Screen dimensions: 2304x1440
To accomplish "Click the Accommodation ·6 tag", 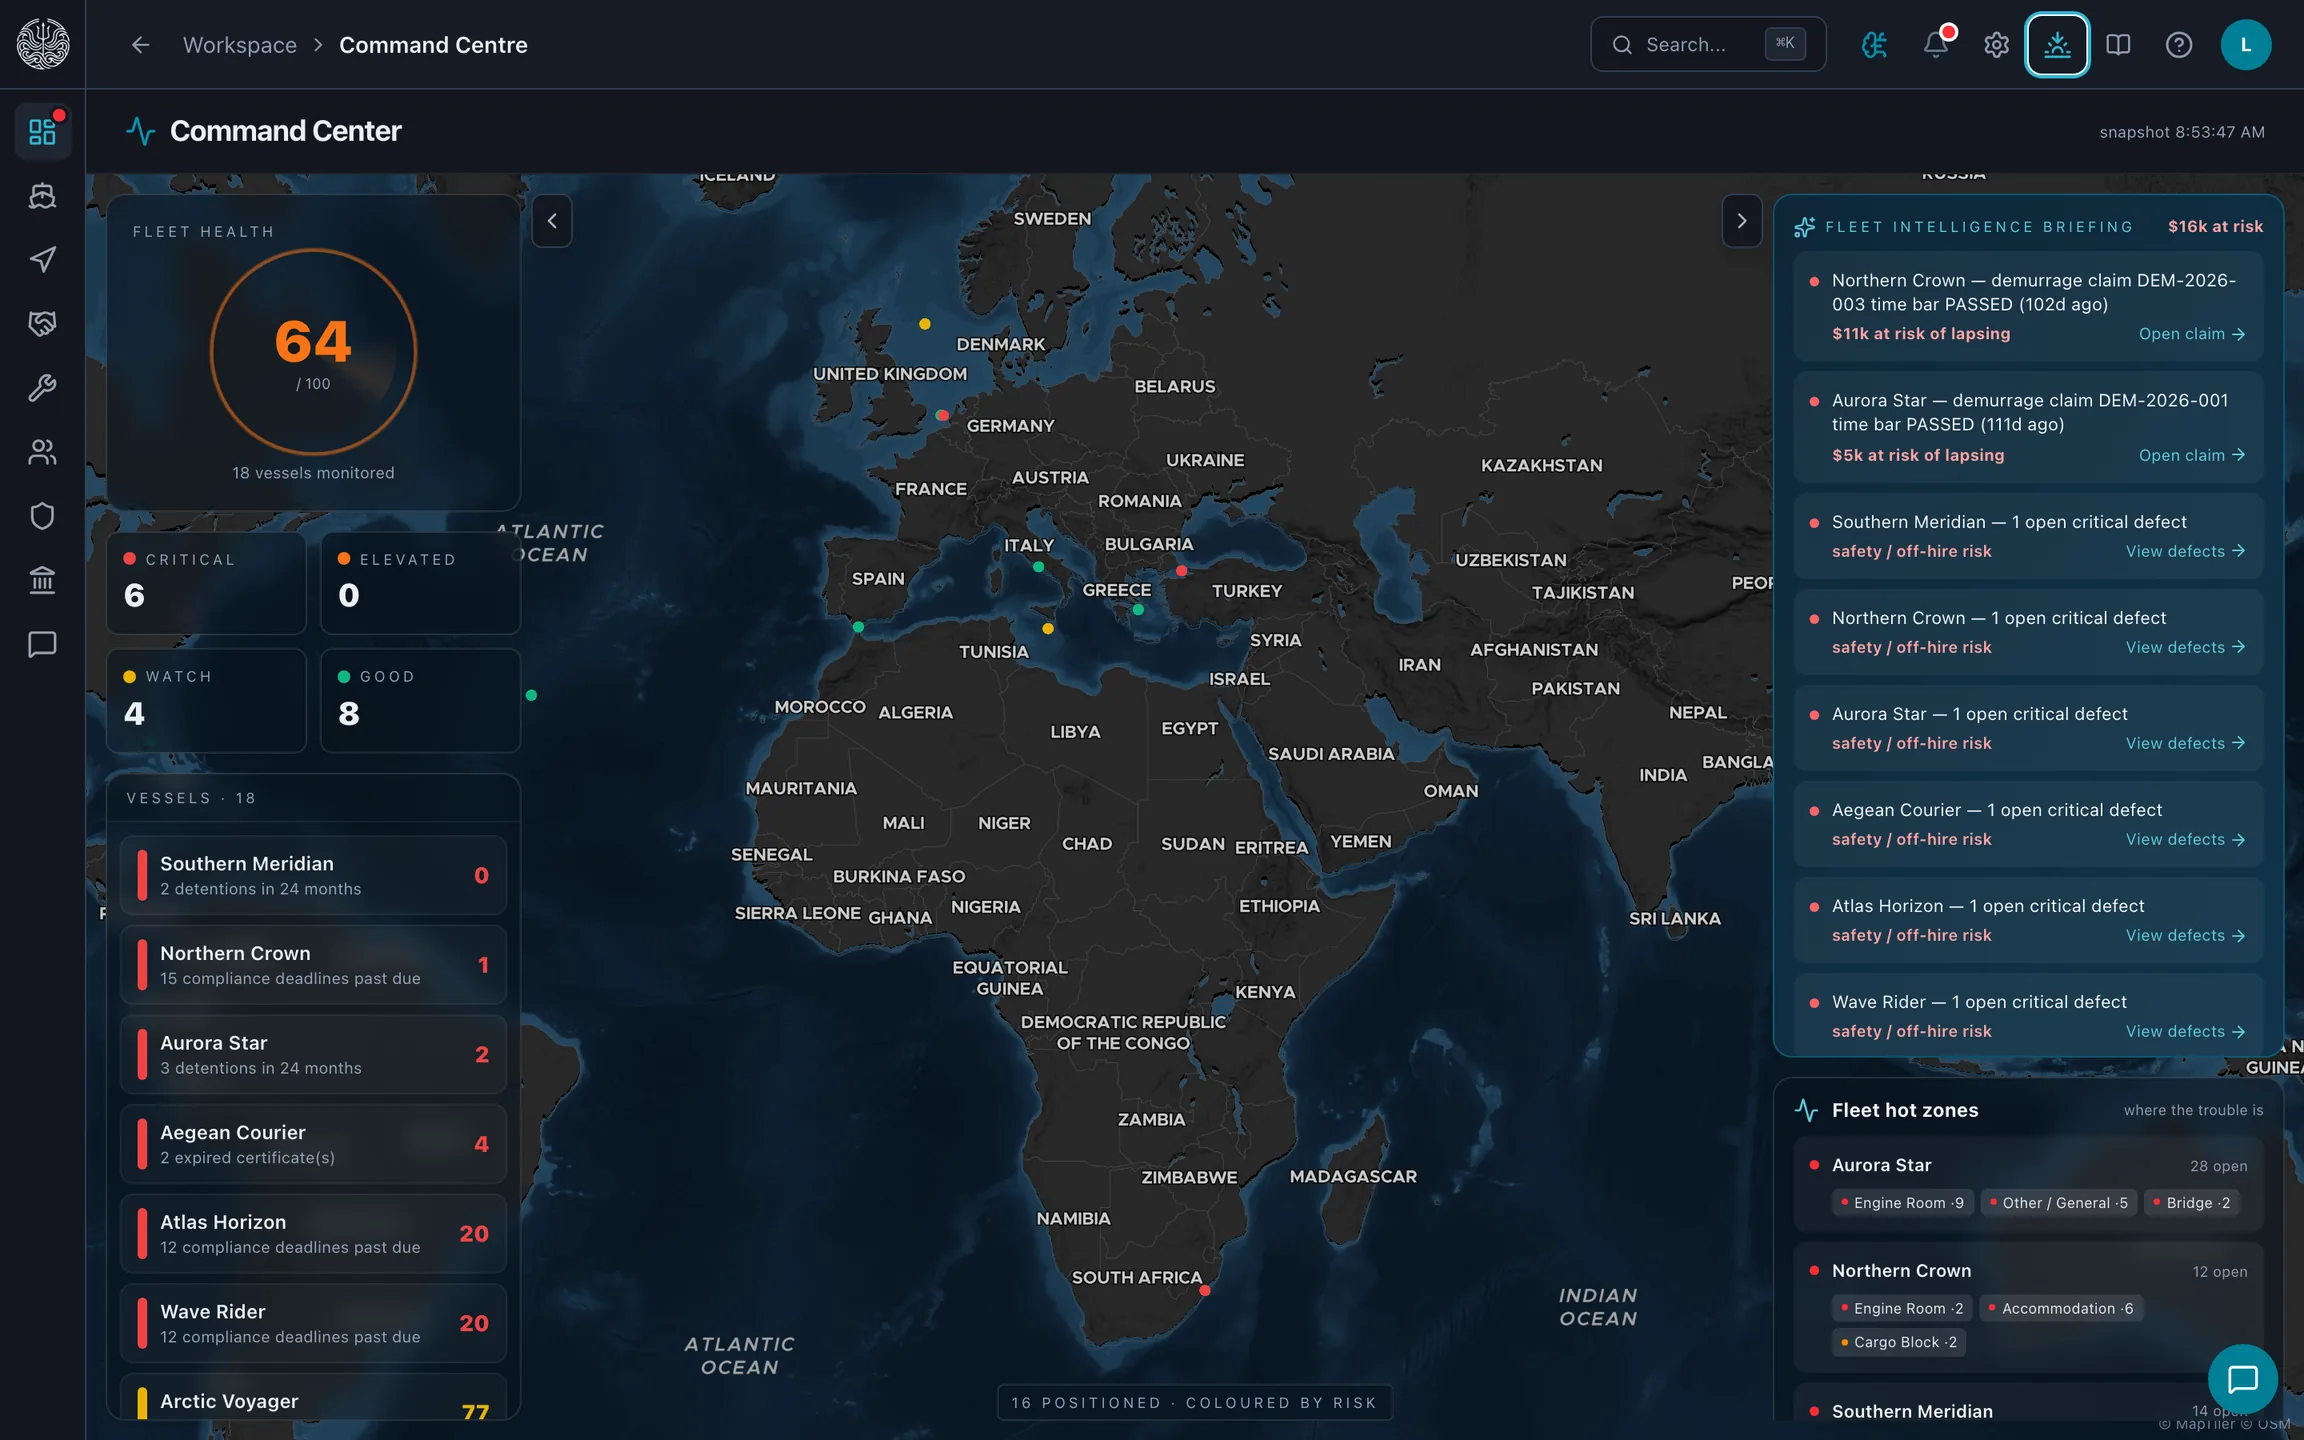I will click(x=2061, y=1308).
